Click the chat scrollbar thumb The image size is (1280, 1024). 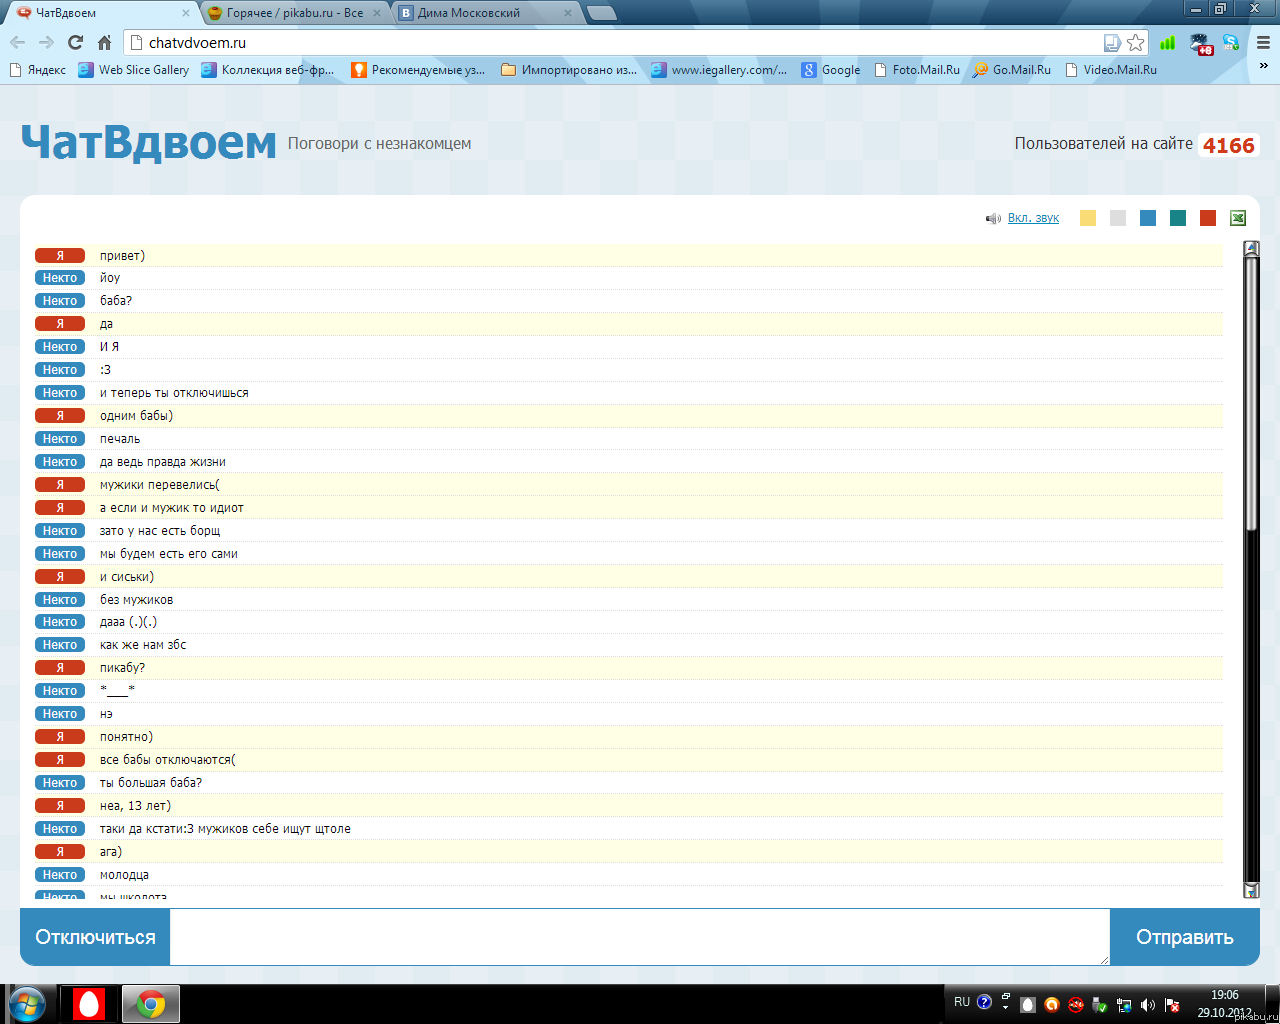coord(1251,393)
